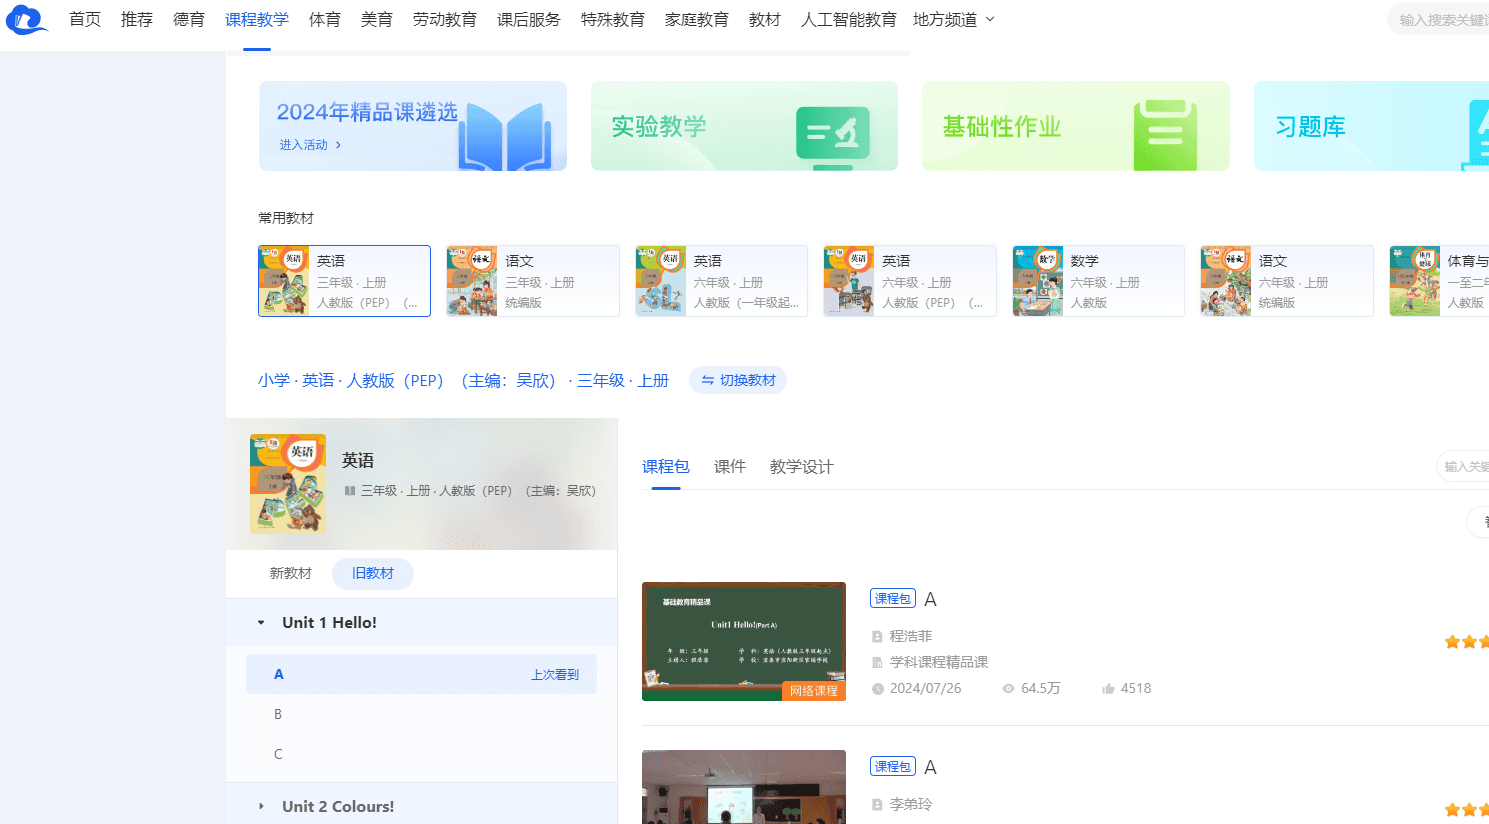Go to 劳动教育 section
The width and height of the screenshot is (1489, 824).
pyautogui.click(x=445, y=20)
